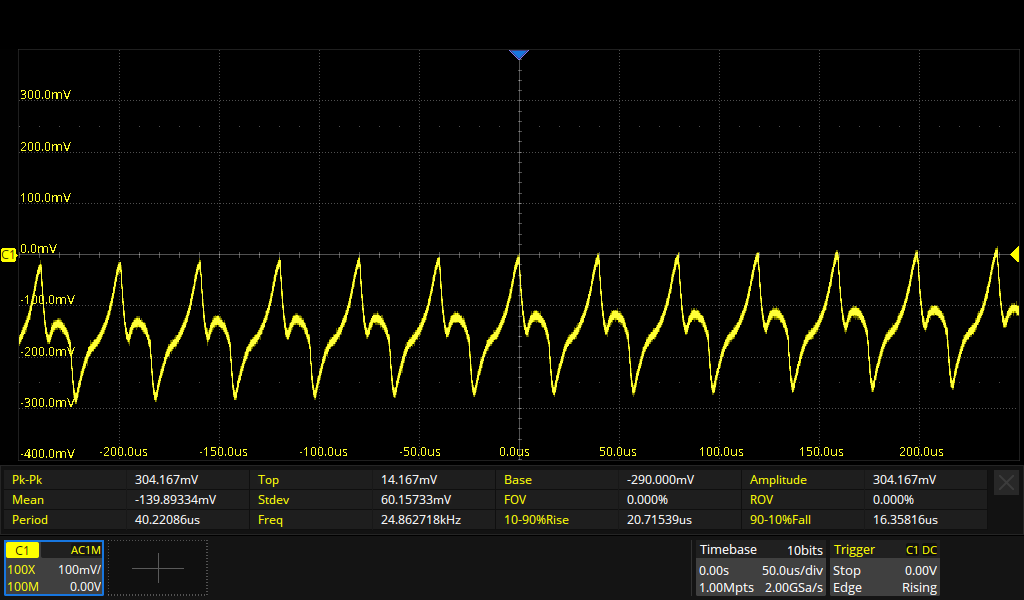Click the FOV measurement entry
This screenshot has height=600, width=1024.
click(517, 500)
